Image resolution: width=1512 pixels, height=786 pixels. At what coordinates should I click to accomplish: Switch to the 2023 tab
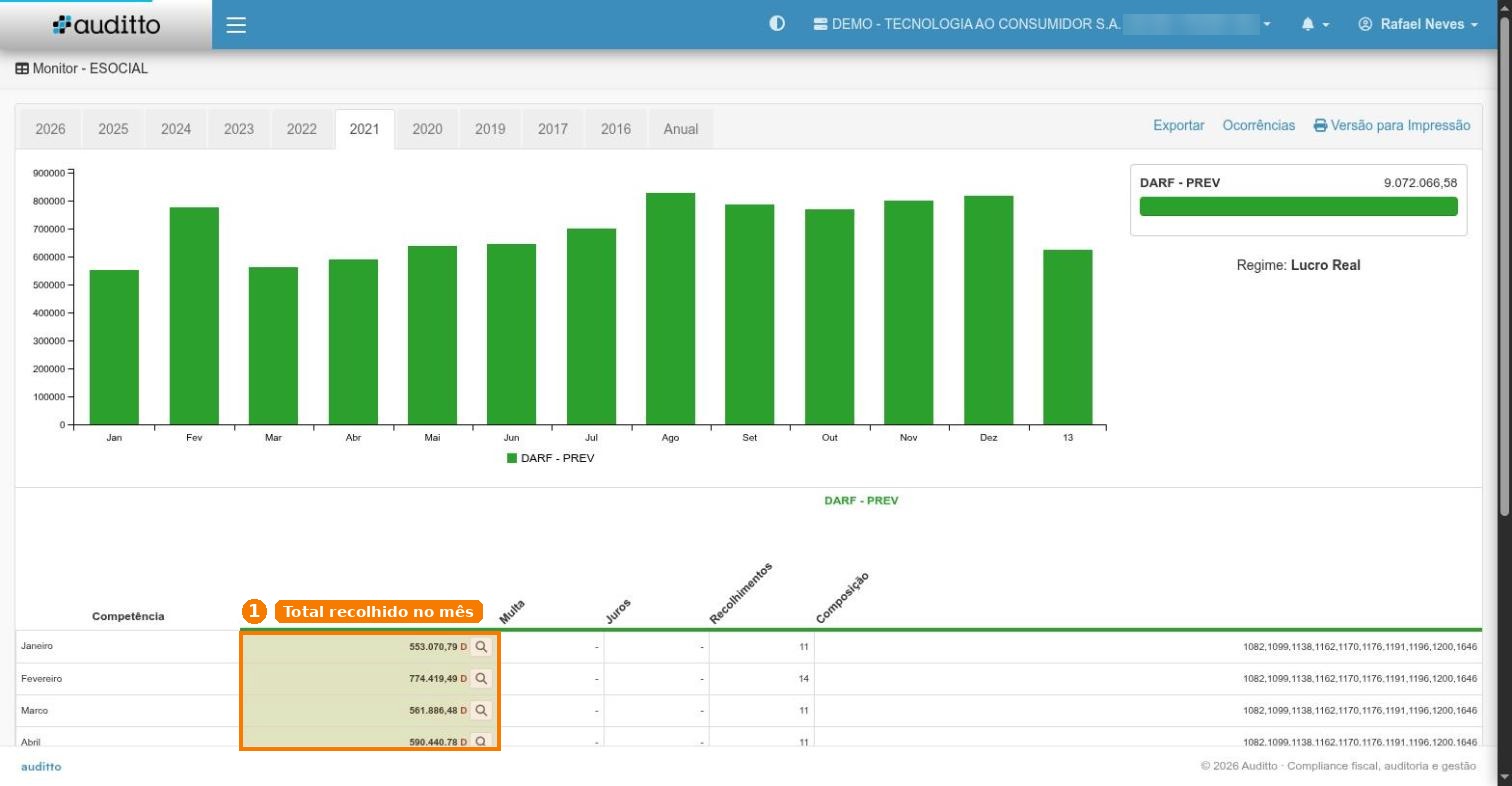tap(238, 129)
